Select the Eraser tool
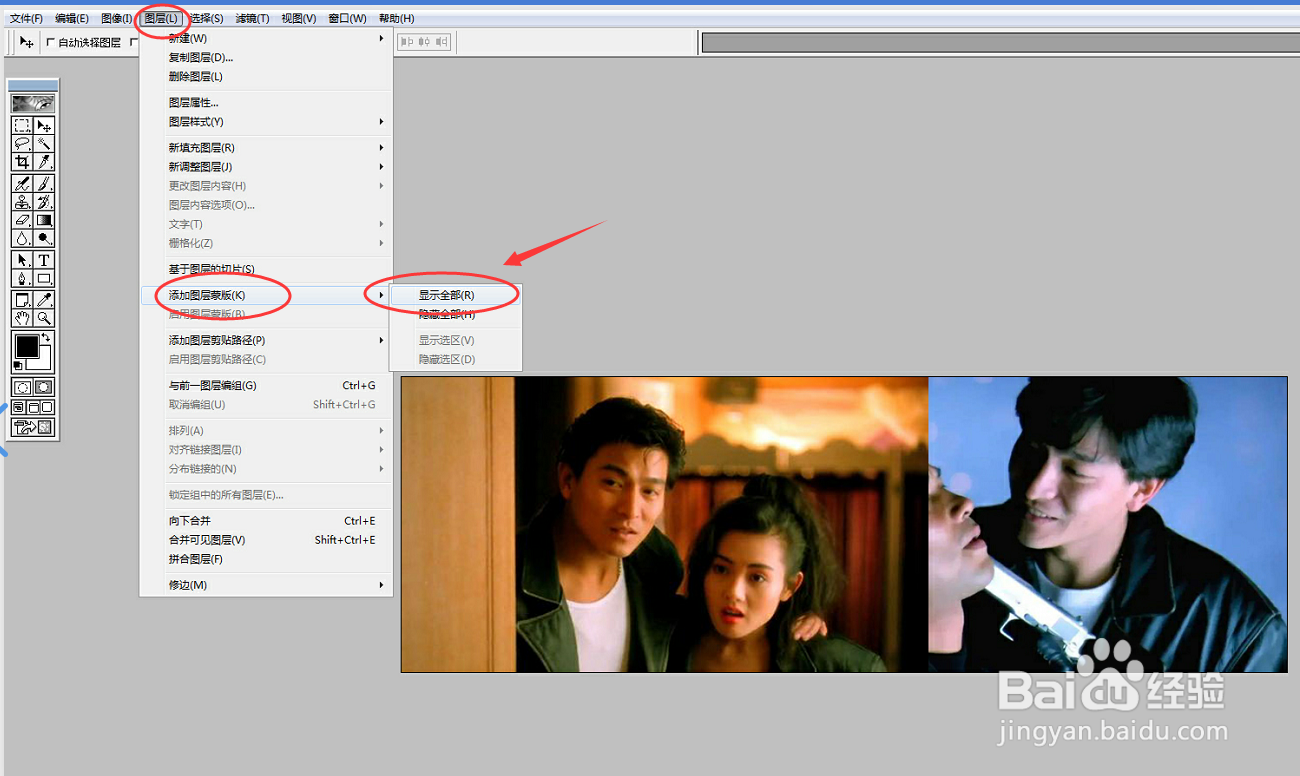The width and height of the screenshot is (1300, 776). (22, 220)
